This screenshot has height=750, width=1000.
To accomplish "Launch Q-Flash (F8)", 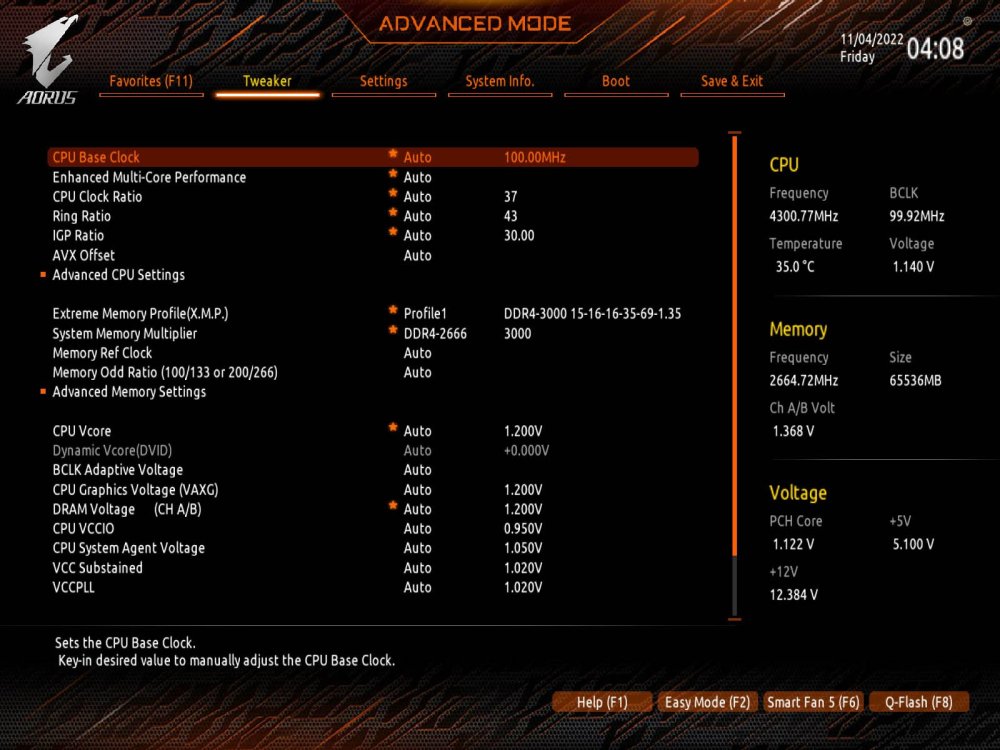I will pos(918,702).
